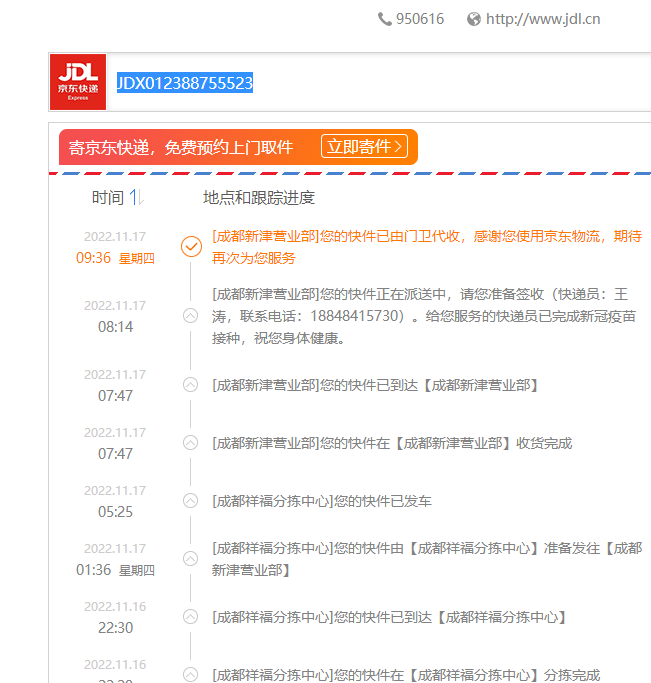The image size is (651, 683).
Task: Click the JDL Express logo
Action: coord(78,82)
